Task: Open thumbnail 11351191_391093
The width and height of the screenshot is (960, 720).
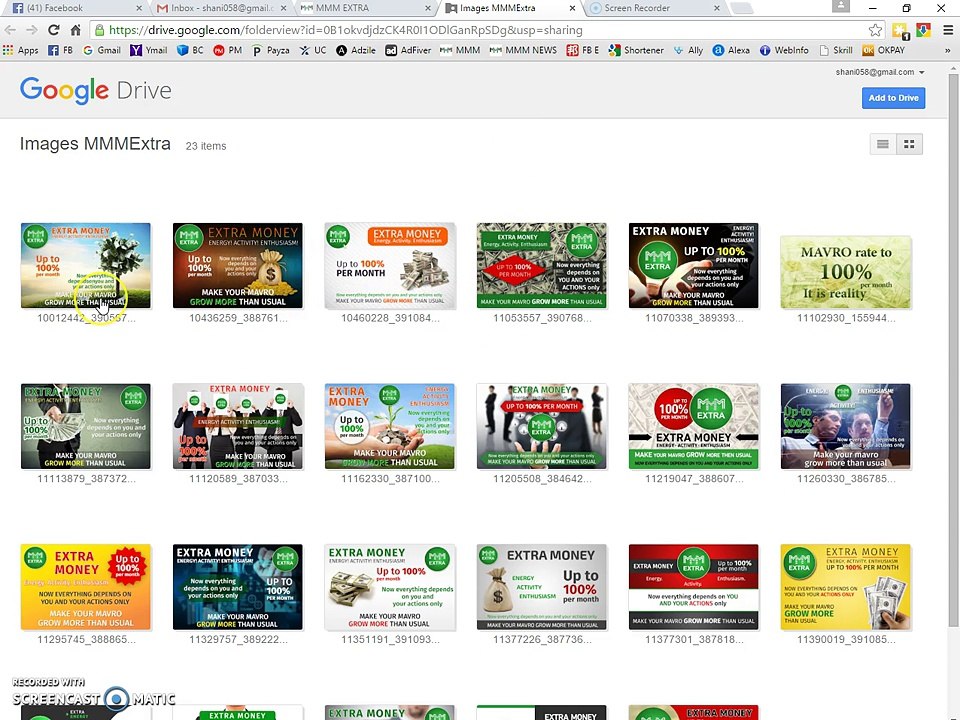Action: click(x=390, y=587)
